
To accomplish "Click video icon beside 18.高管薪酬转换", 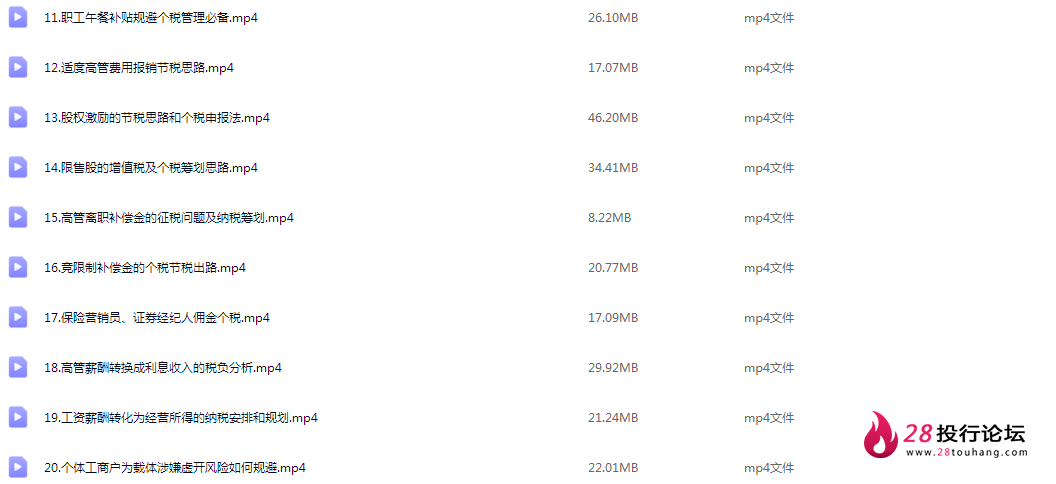I will coord(18,368).
